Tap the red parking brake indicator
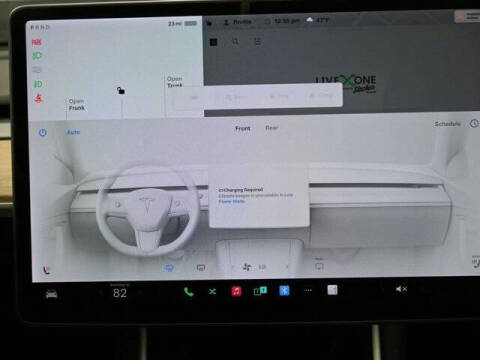Viewport: 480px width, 360px height. pyautogui.click(x=37, y=42)
